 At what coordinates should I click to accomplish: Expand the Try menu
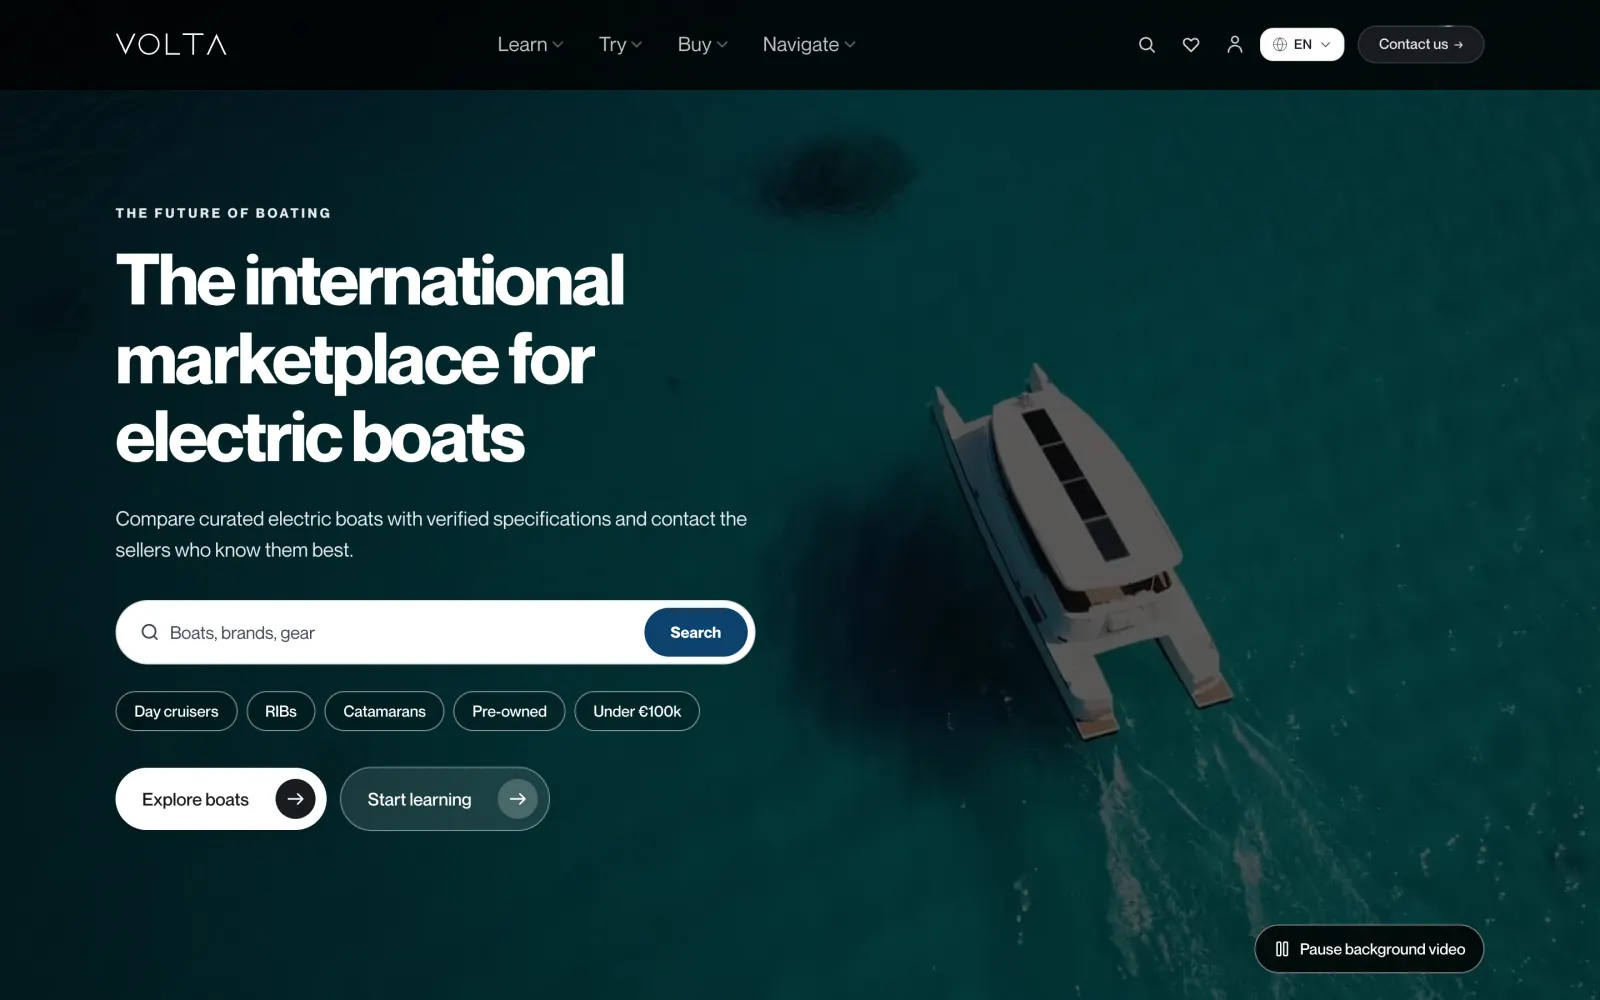[x=620, y=45]
